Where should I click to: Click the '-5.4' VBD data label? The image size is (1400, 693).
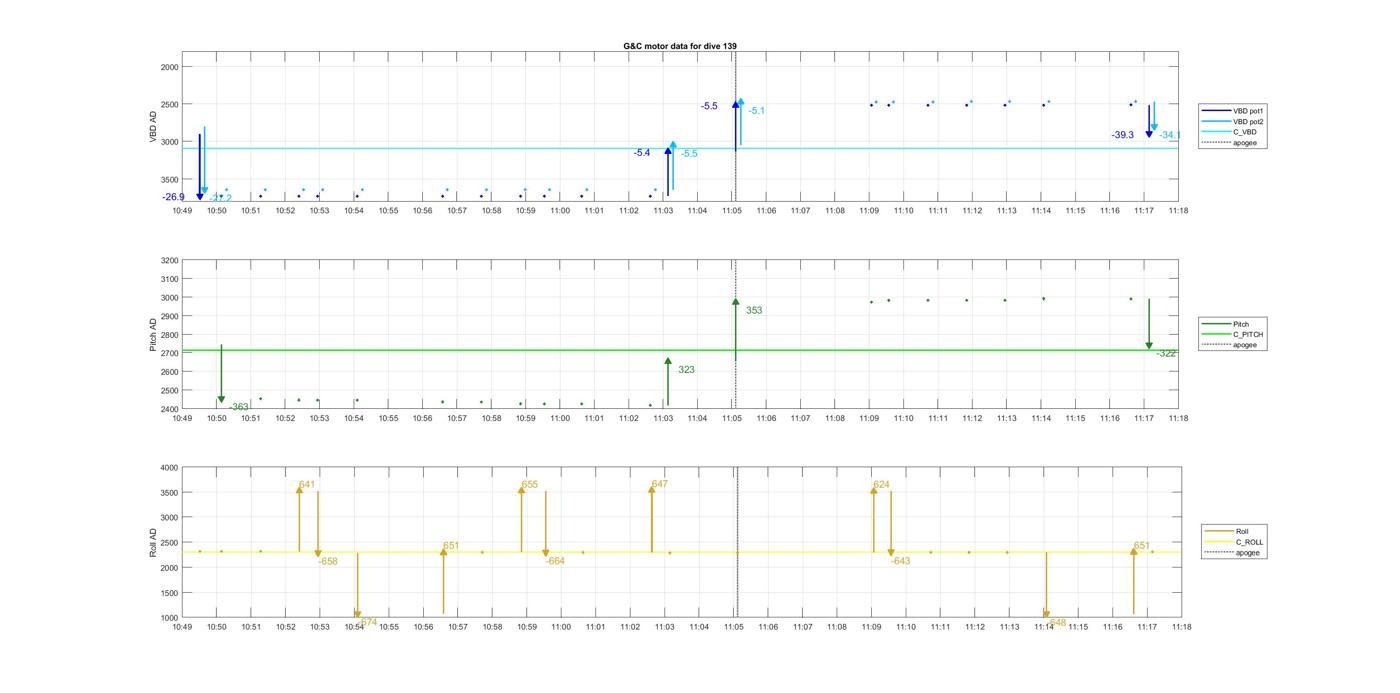click(x=641, y=153)
